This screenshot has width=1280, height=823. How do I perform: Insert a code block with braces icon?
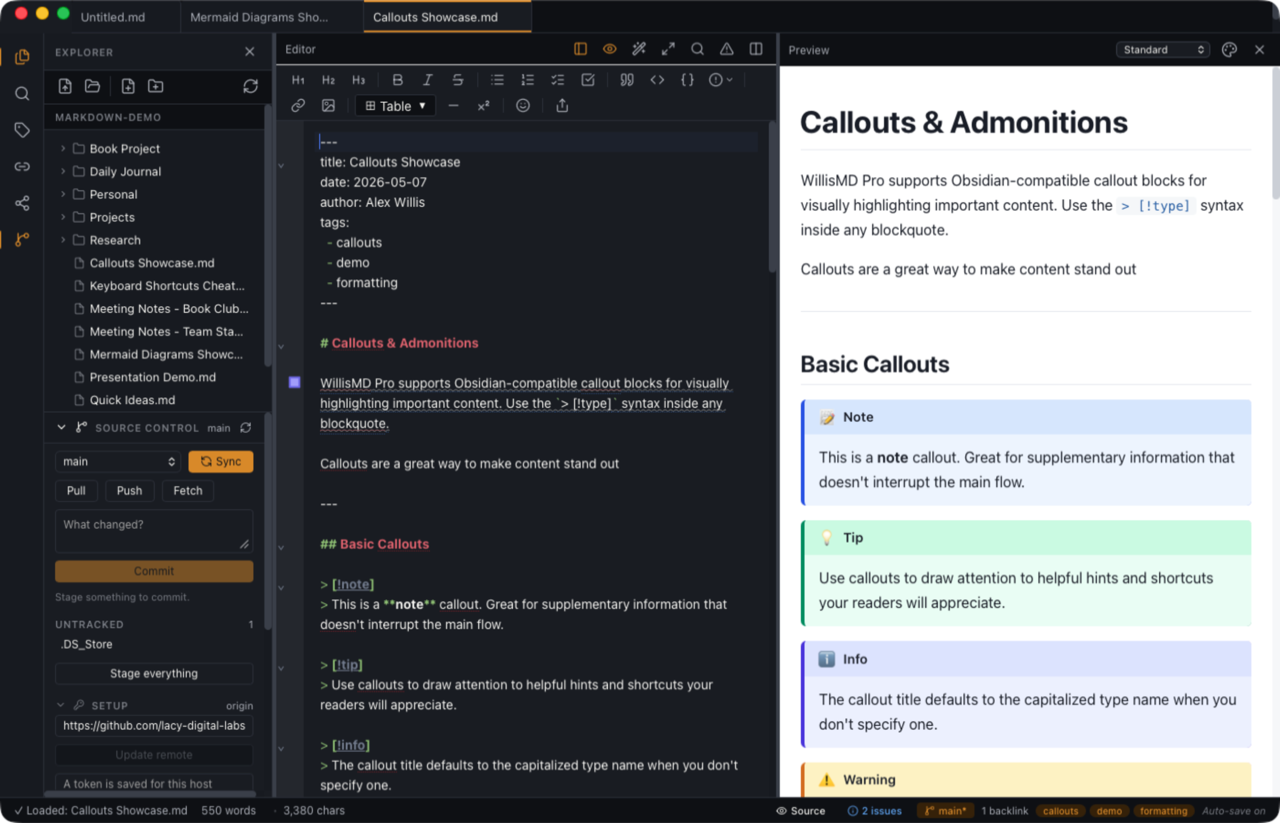point(687,80)
